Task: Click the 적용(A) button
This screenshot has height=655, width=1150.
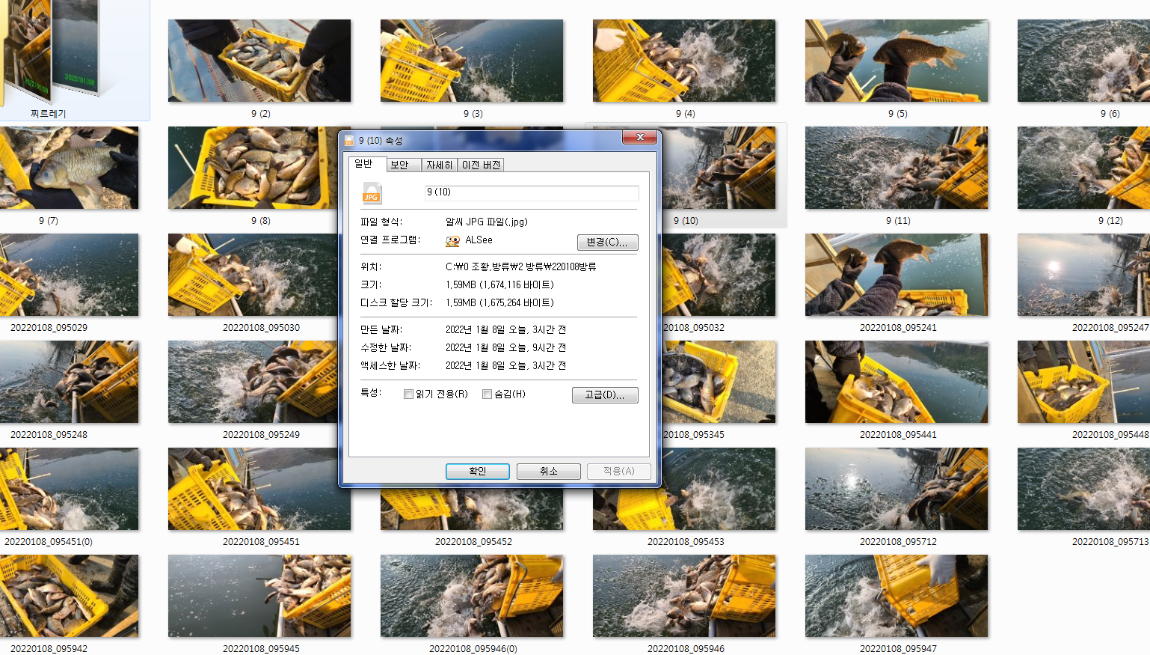Action: [619, 471]
